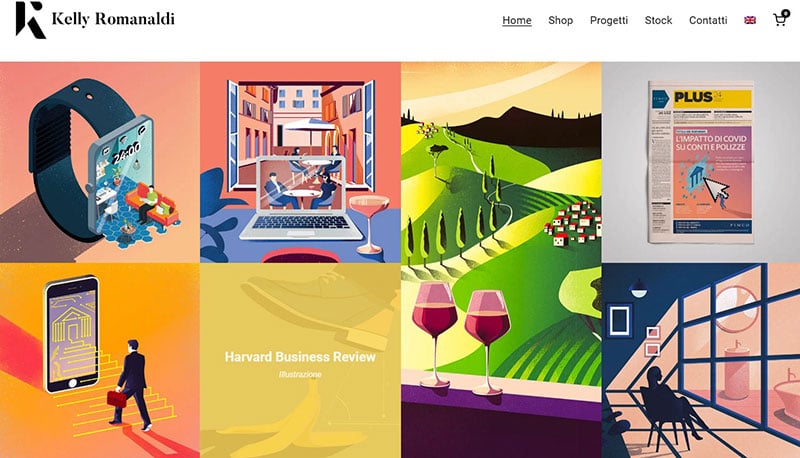Go to the Shop page

[560, 20]
